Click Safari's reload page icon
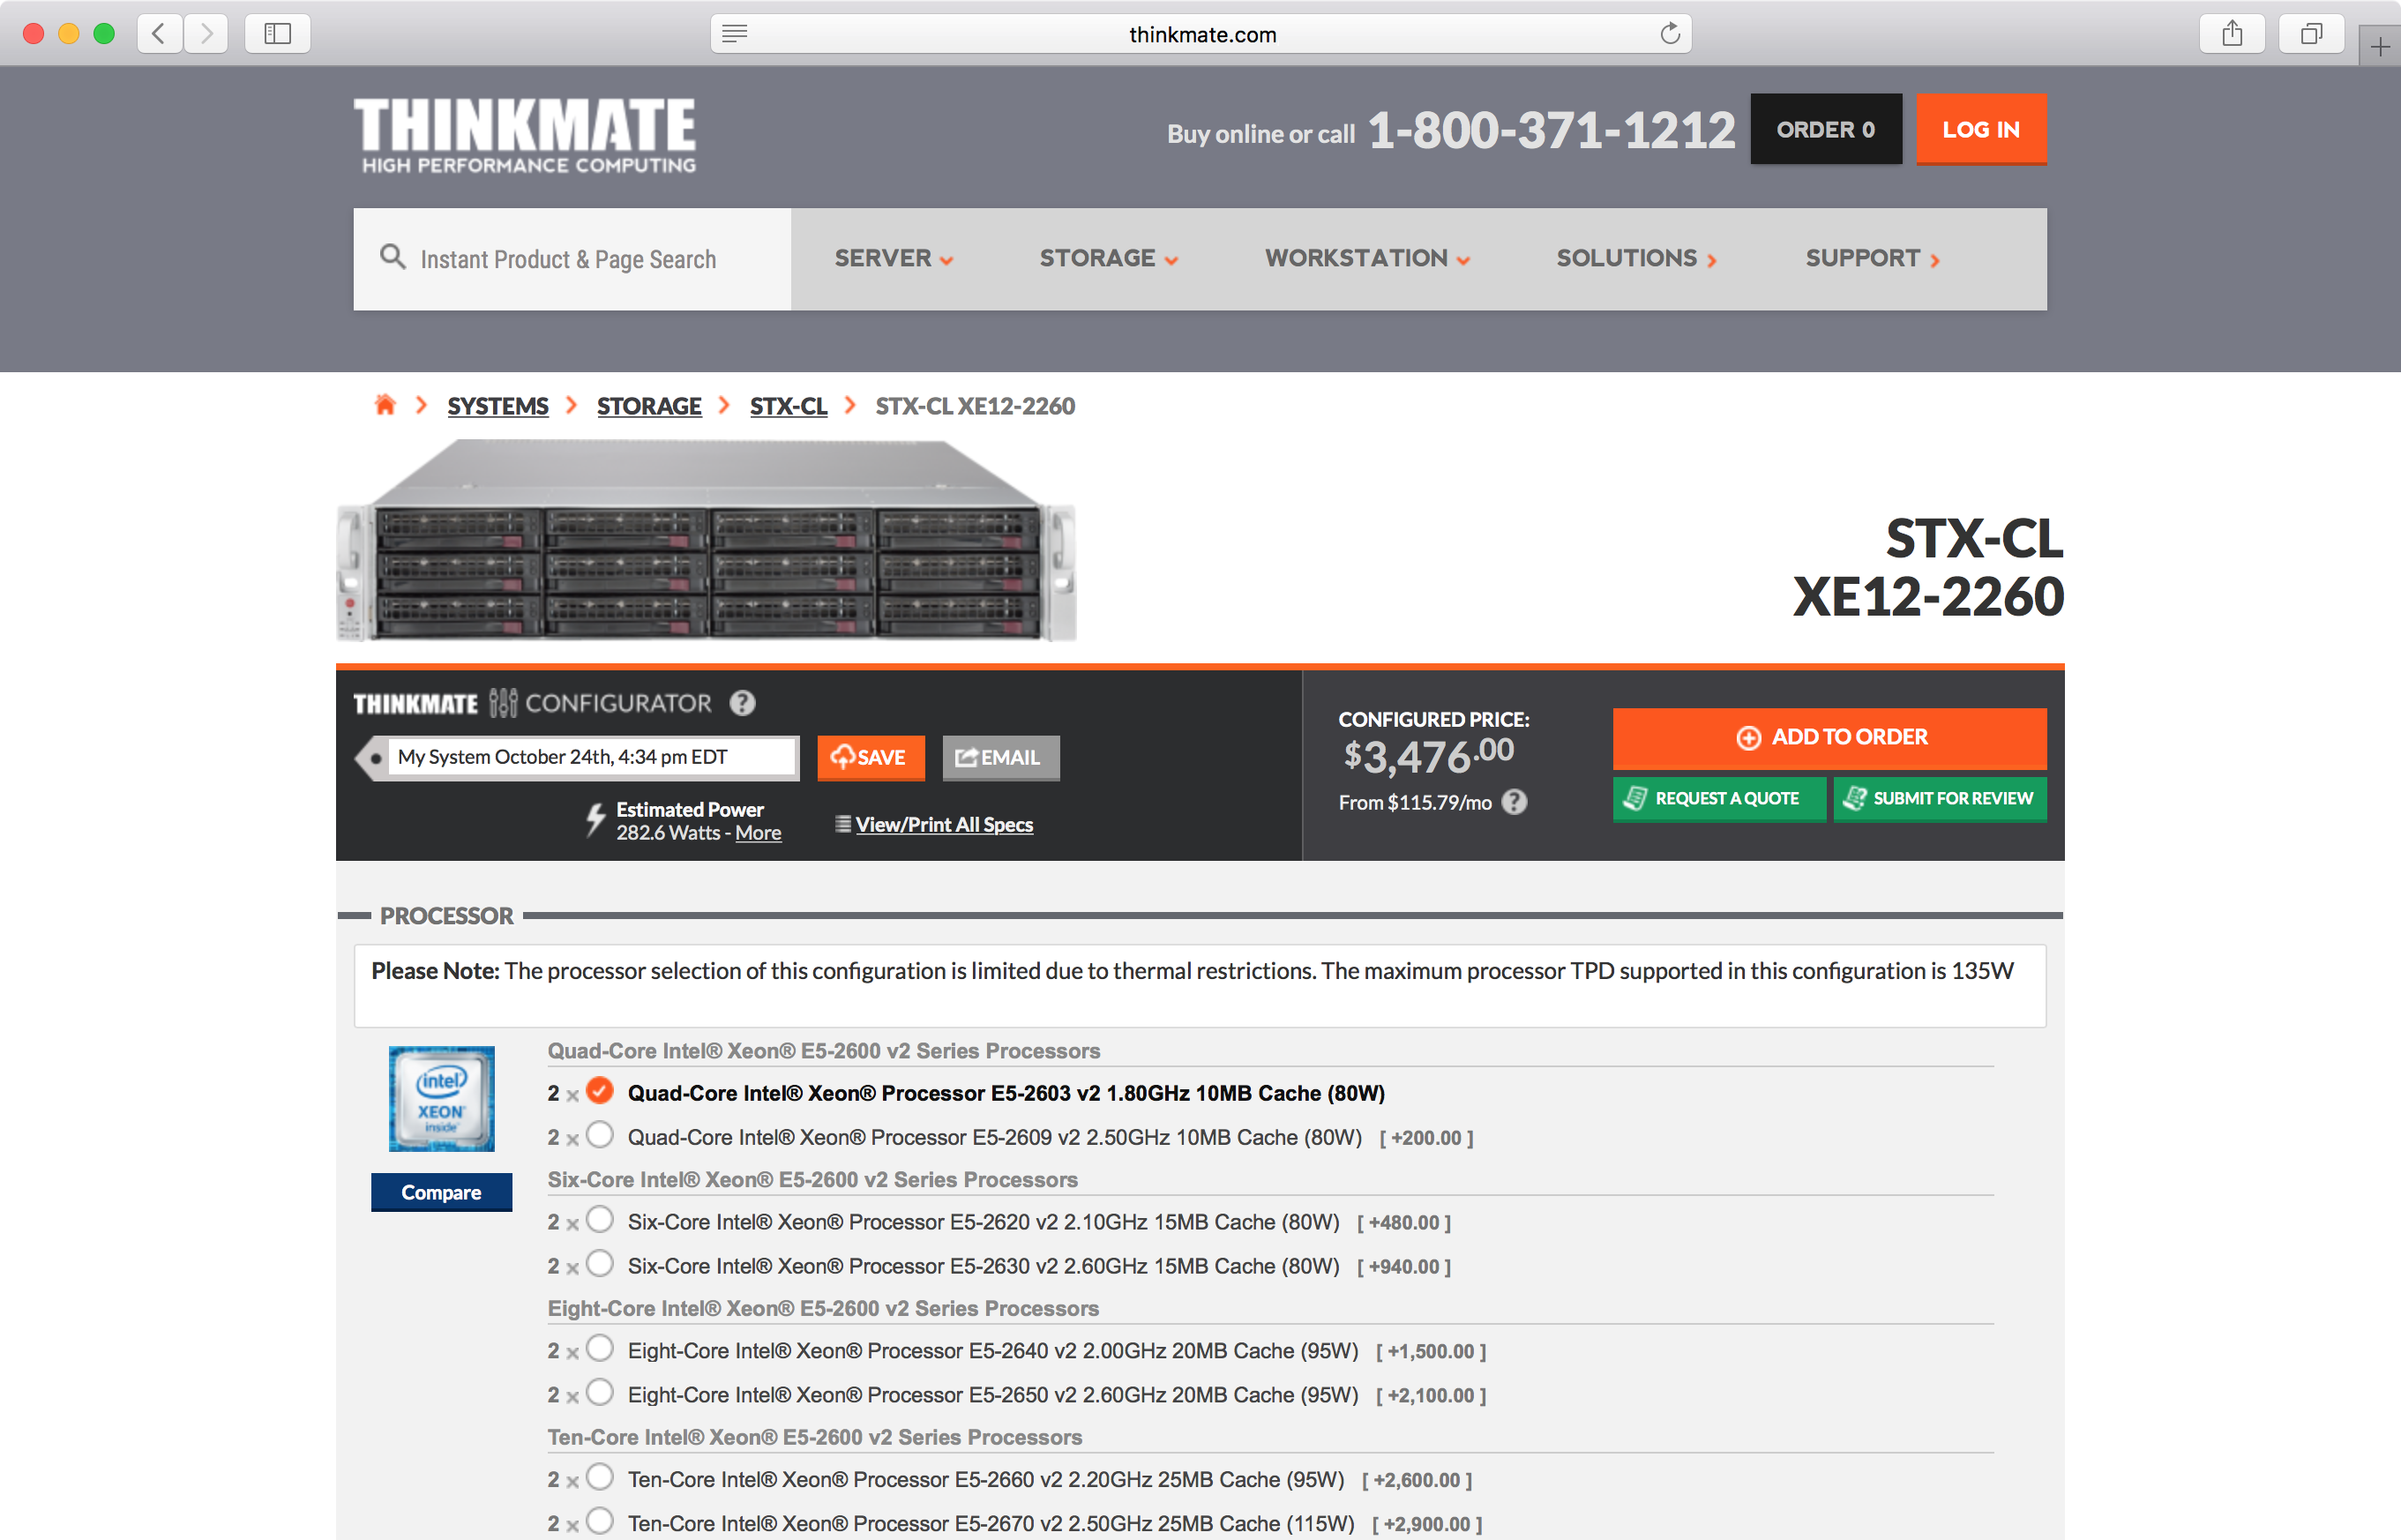2401x1540 pixels. (x=1669, y=34)
